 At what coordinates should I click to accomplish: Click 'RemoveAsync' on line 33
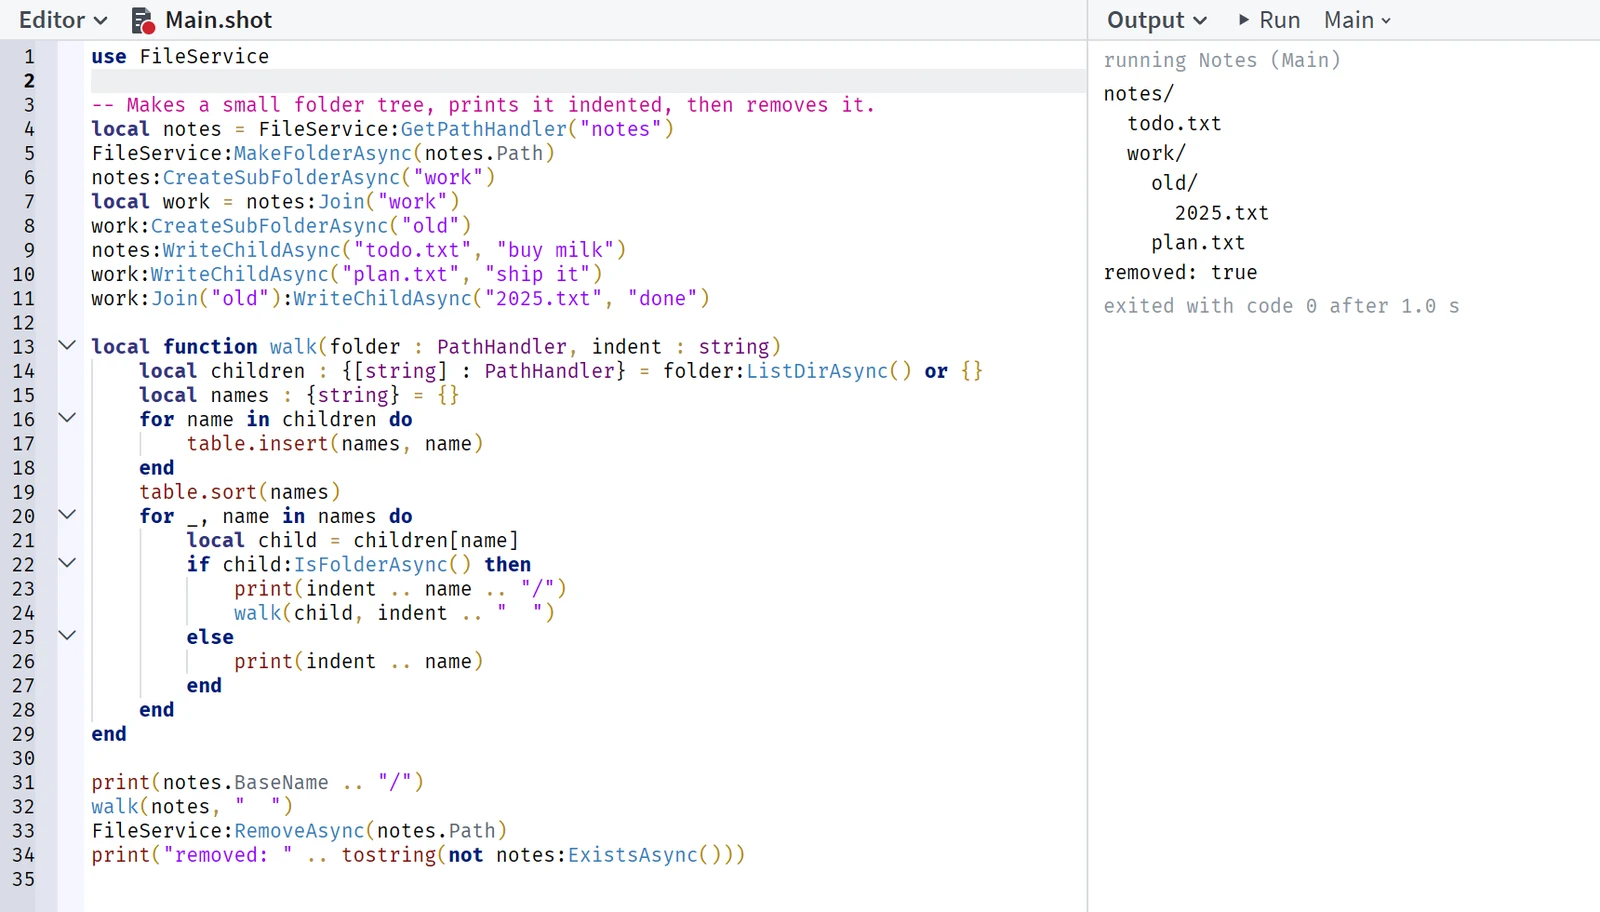[299, 831]
